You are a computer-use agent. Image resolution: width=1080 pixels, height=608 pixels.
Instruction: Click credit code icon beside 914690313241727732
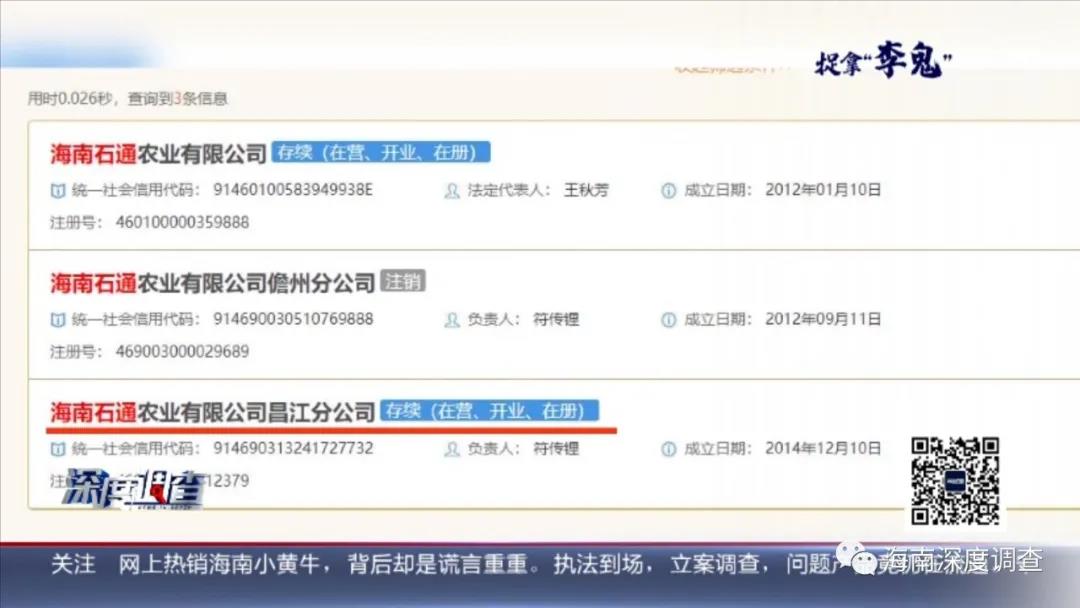(x=58, y=449)
